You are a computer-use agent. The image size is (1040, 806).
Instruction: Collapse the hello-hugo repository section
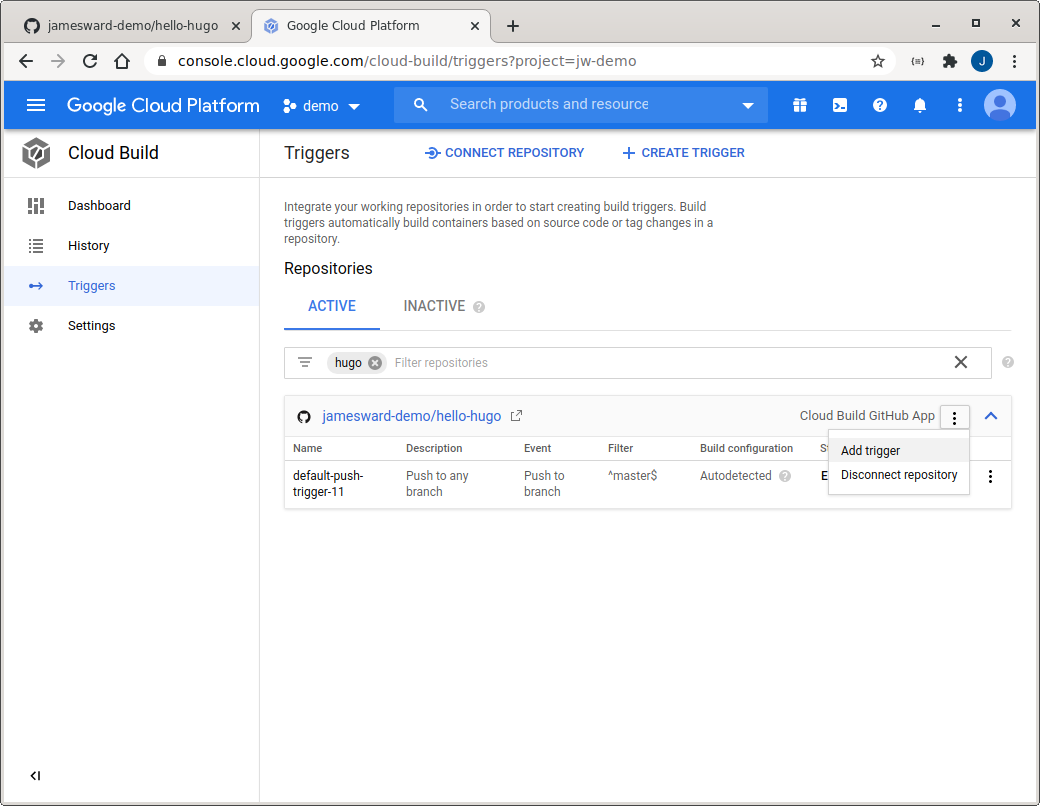click(x=991, y=416)
